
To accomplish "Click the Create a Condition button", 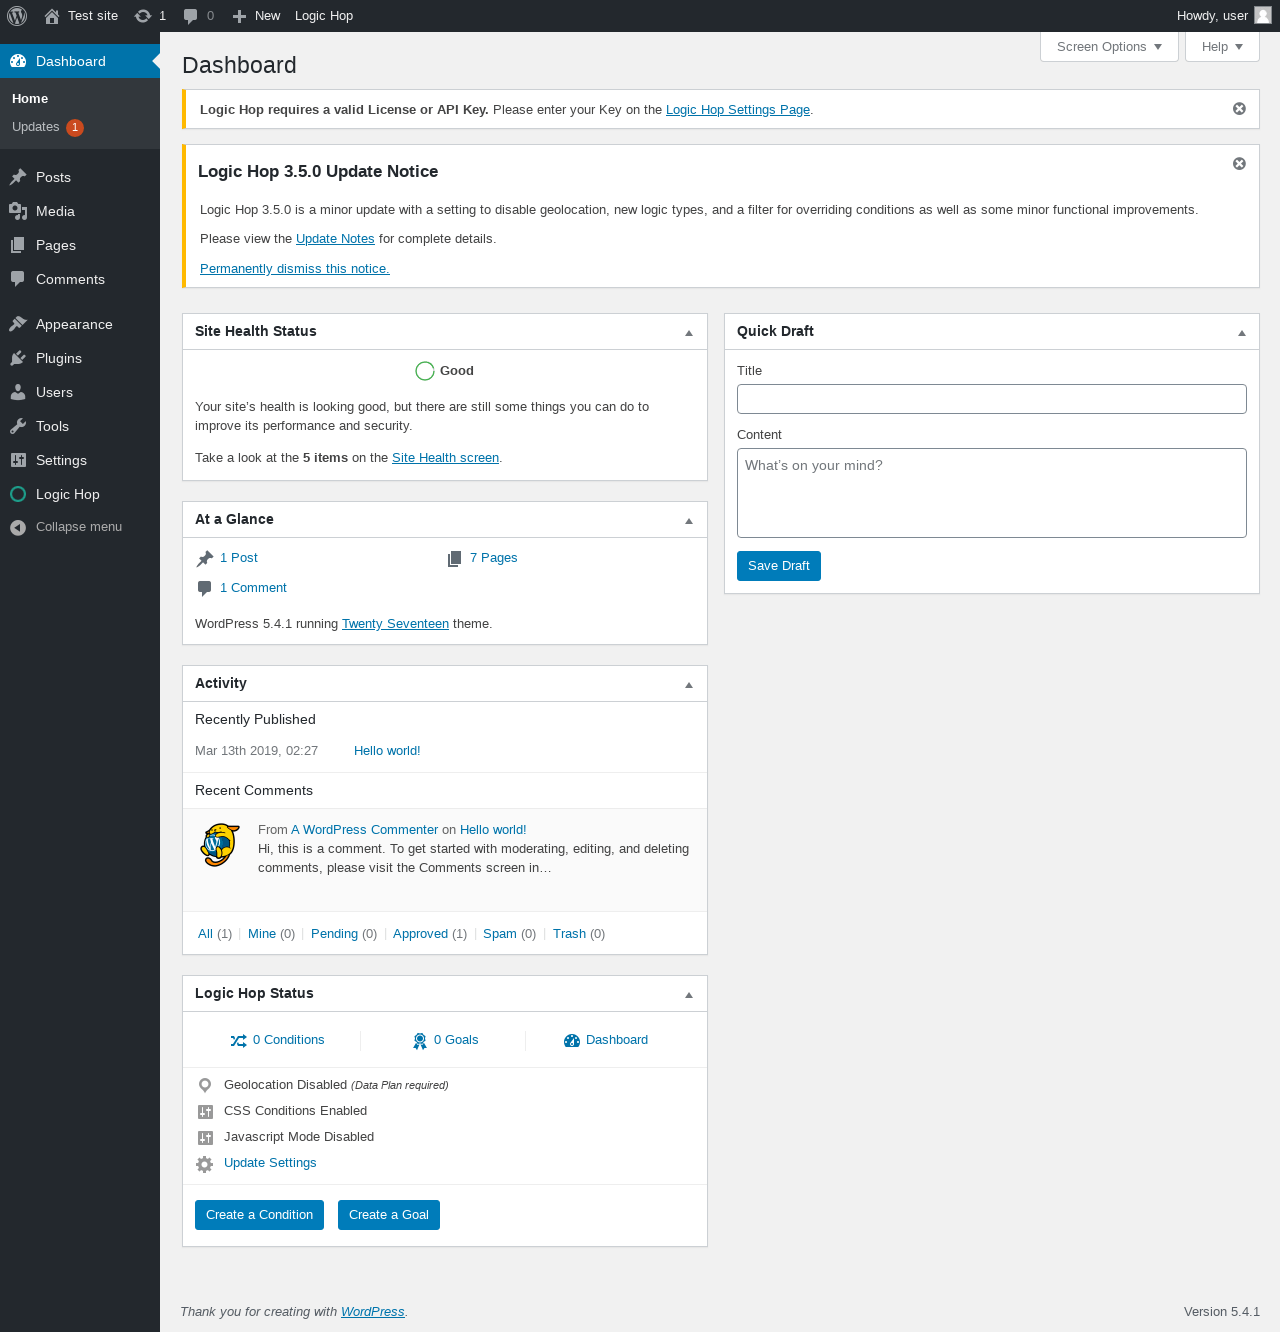I will pos(259,1215).
